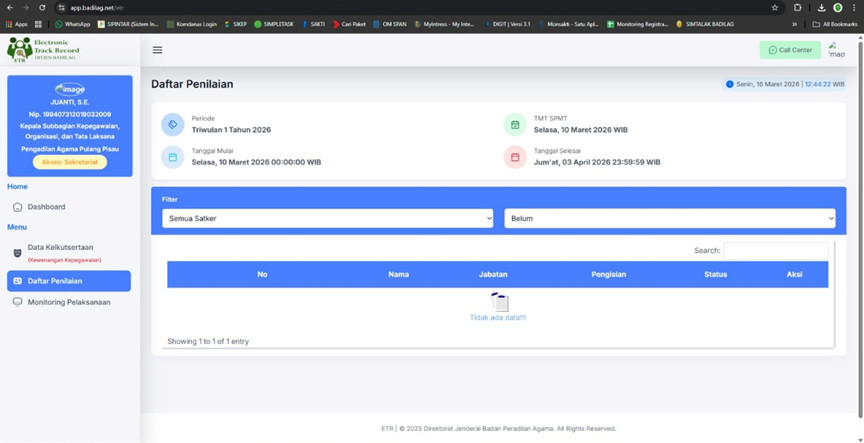
Task: Click the Call Center button
Action: click(x=790, y=50)
